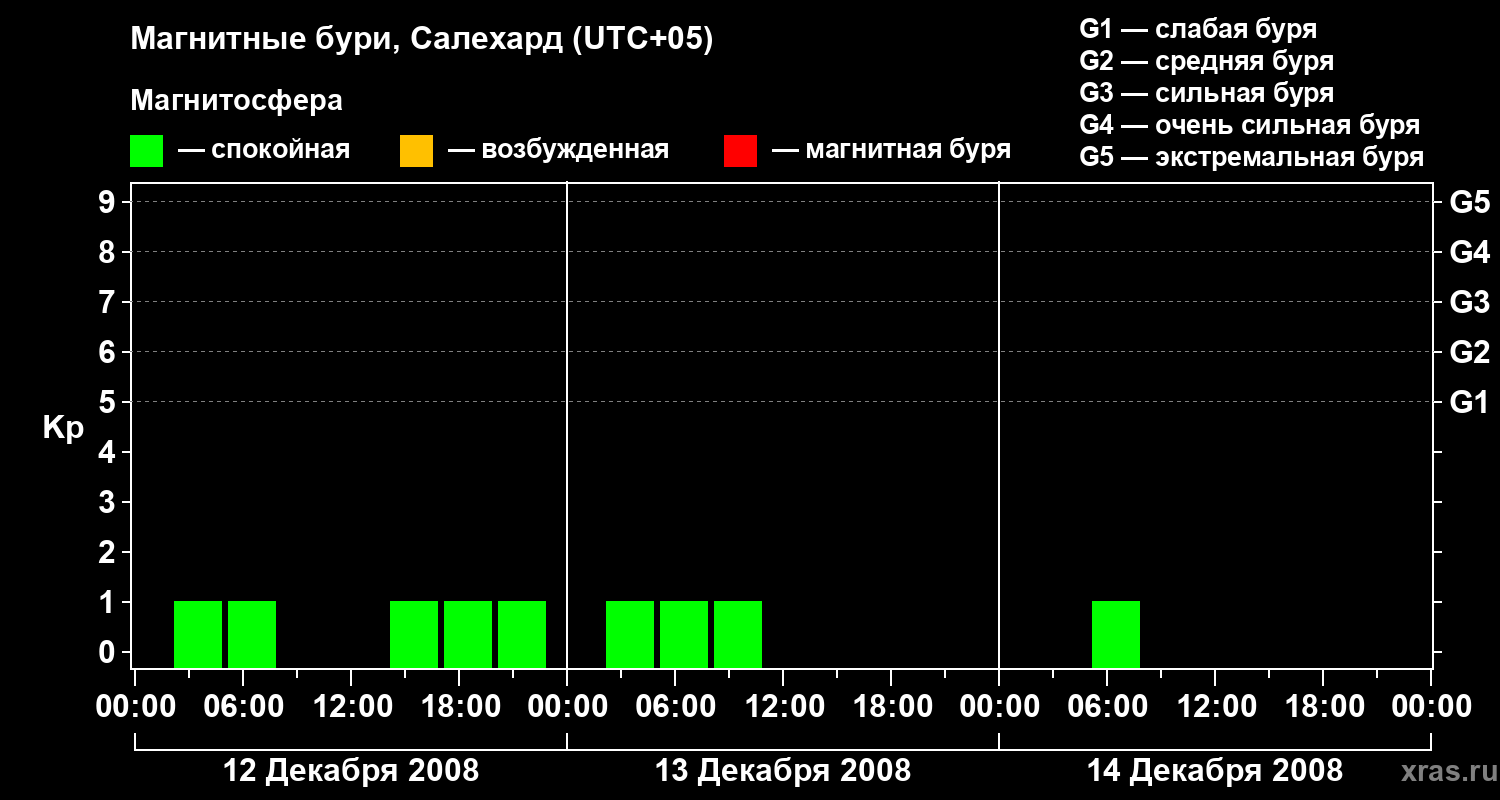
Task: Click the green 'спокойная' legend swatch
Action: [146, 151]
